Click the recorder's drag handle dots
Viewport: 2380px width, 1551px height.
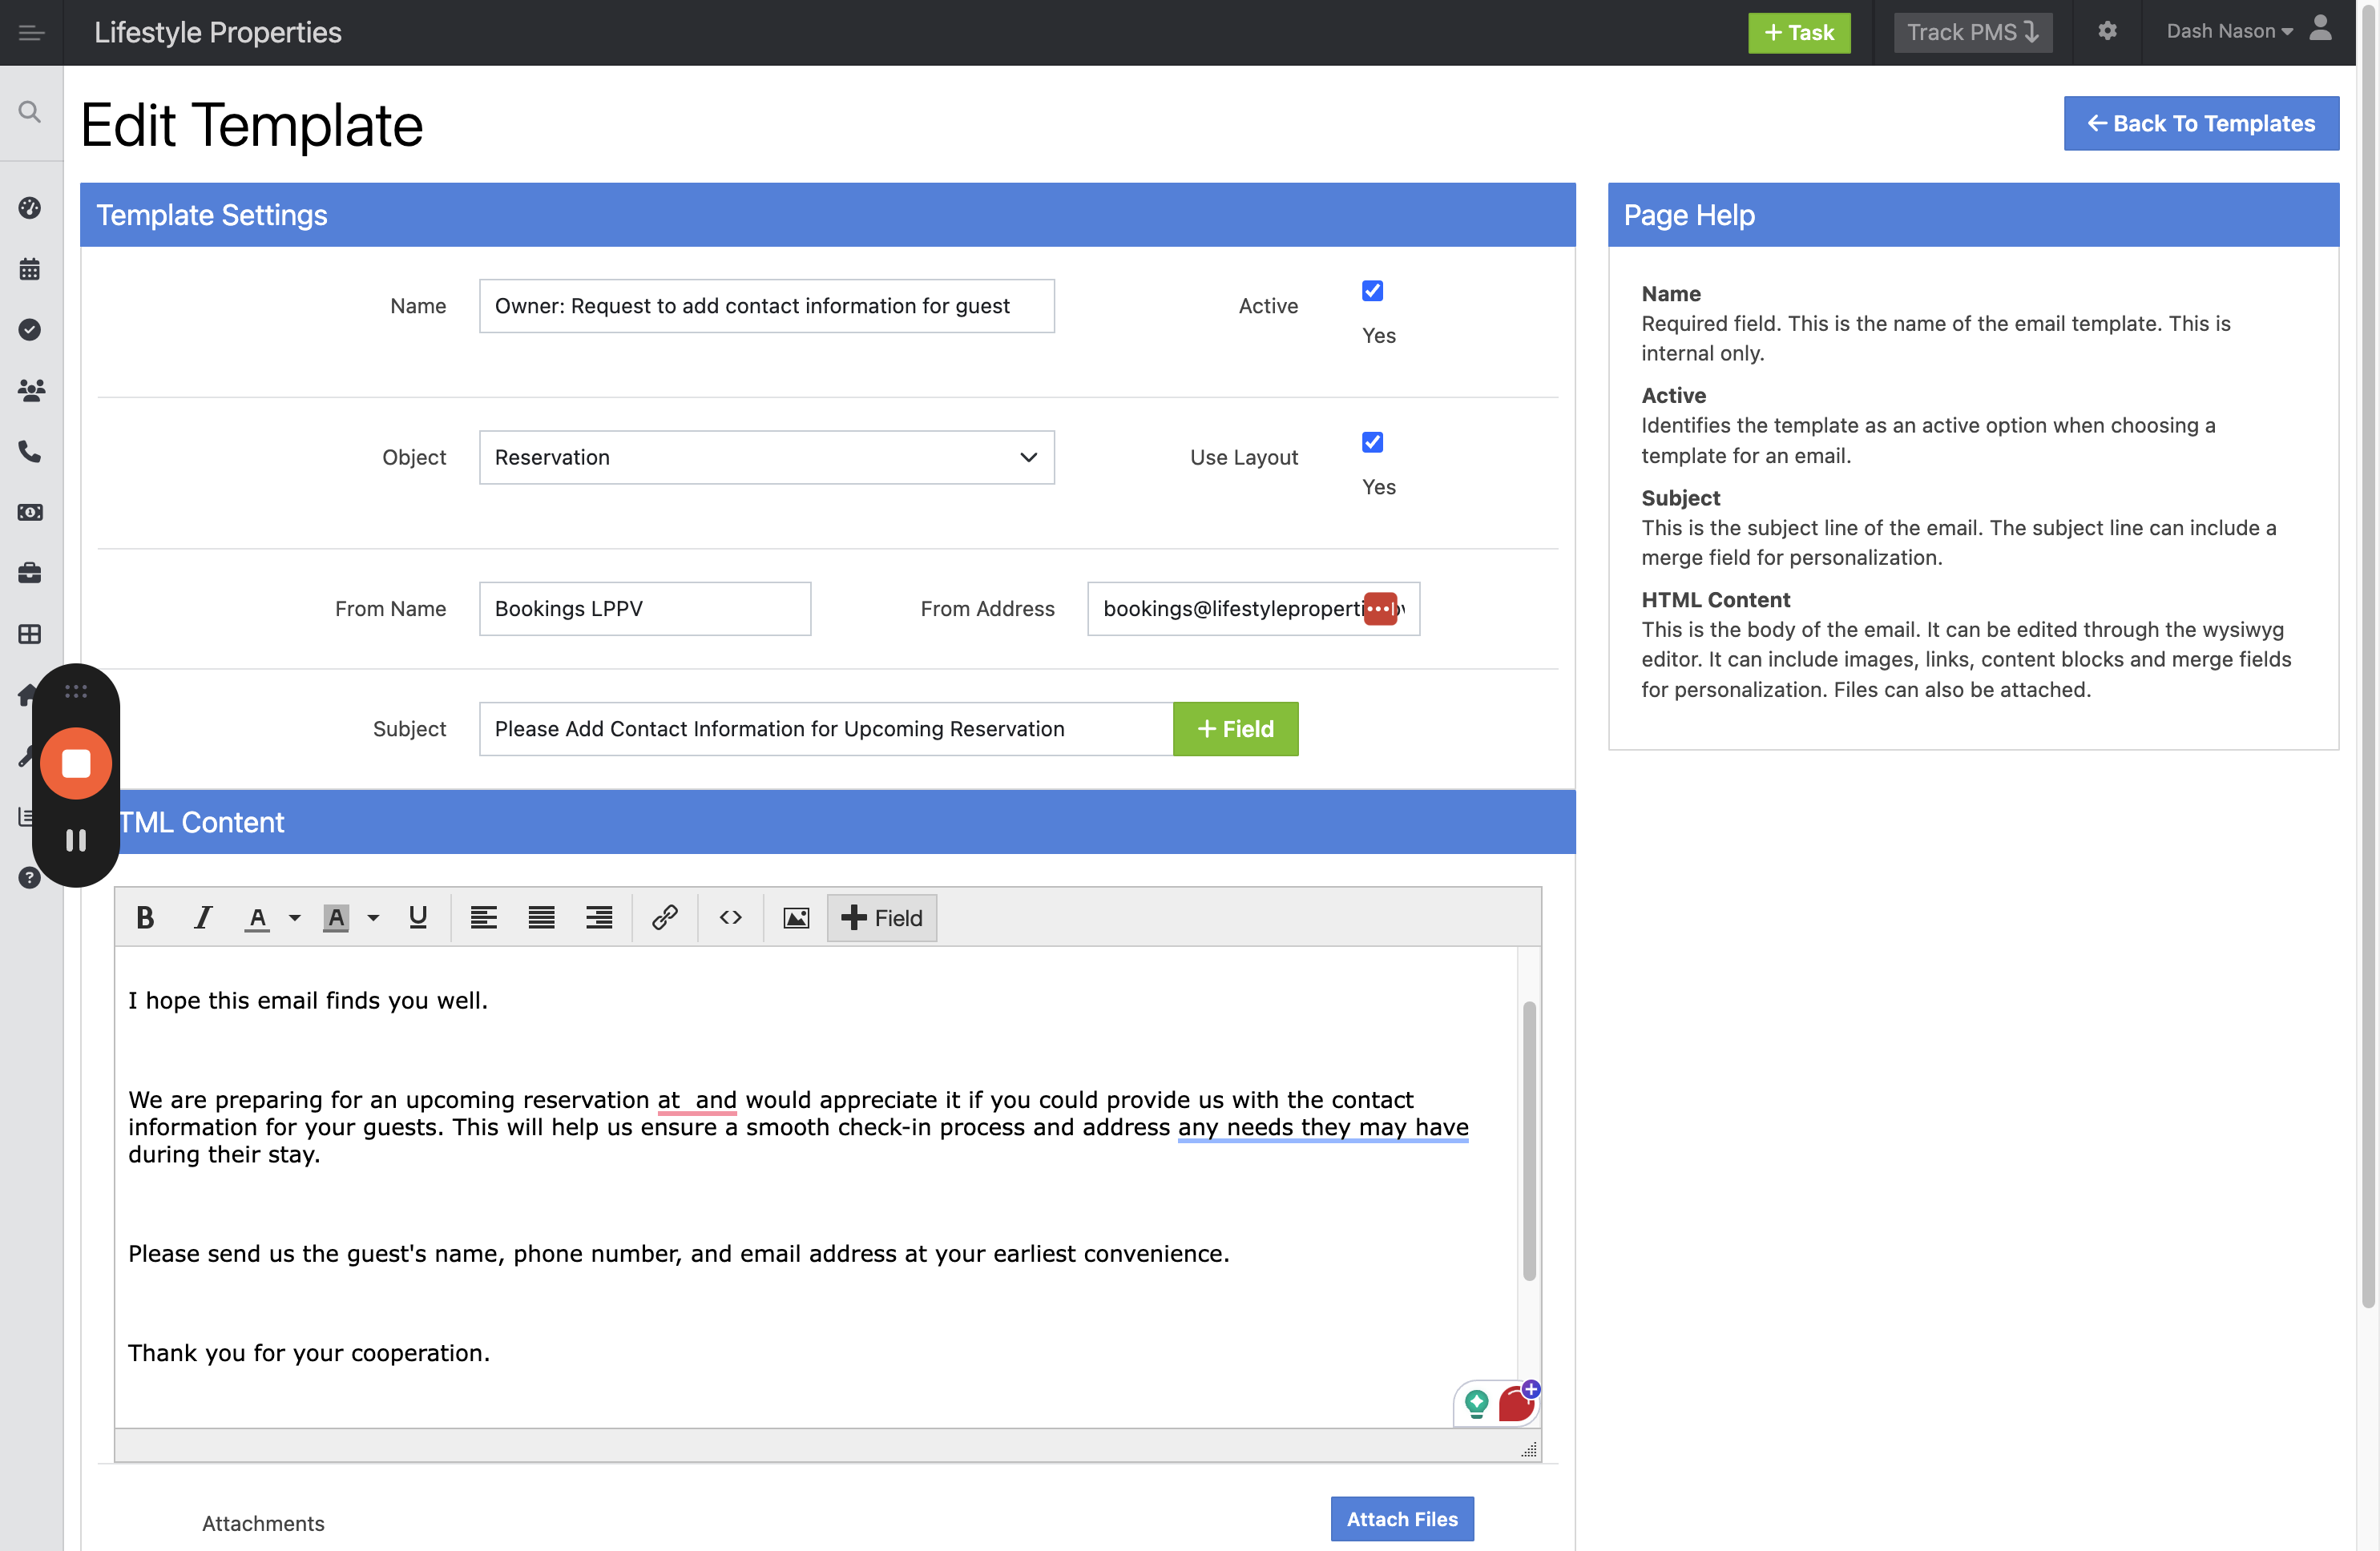(x=76, y=691)
